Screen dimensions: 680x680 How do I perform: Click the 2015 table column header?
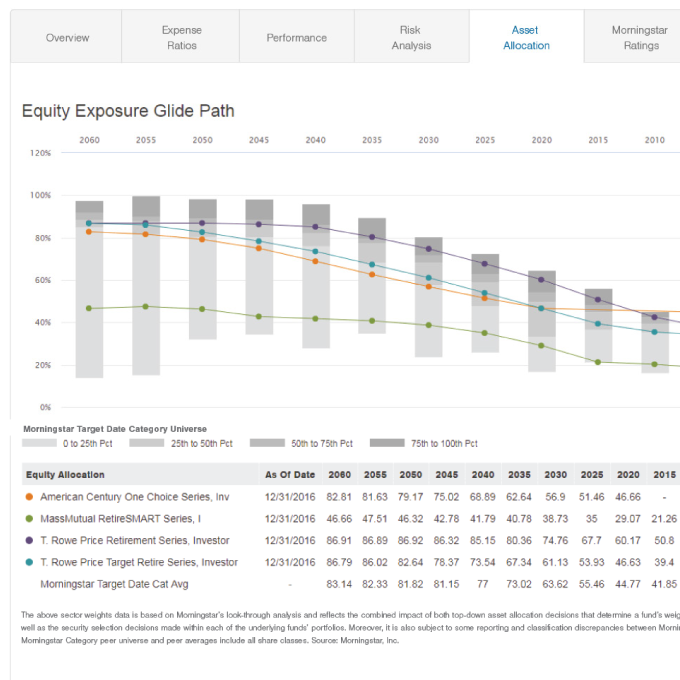[x=664, y=474]
